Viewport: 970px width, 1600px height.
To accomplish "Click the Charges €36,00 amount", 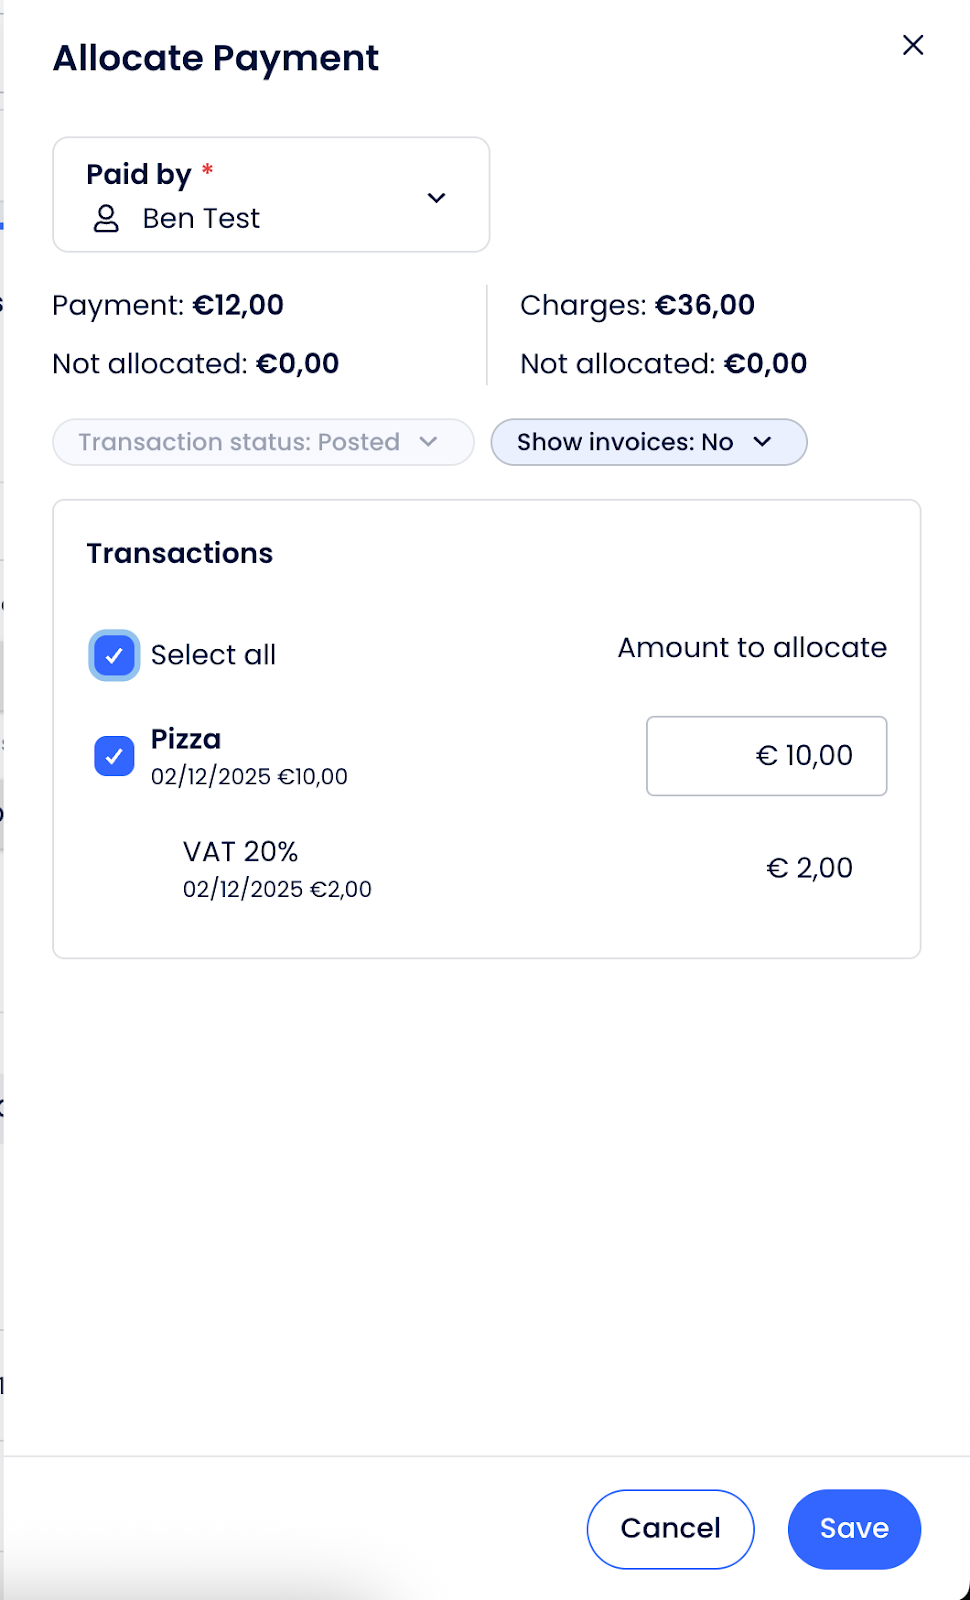I will pyautogui.click(x=705, y=305).
